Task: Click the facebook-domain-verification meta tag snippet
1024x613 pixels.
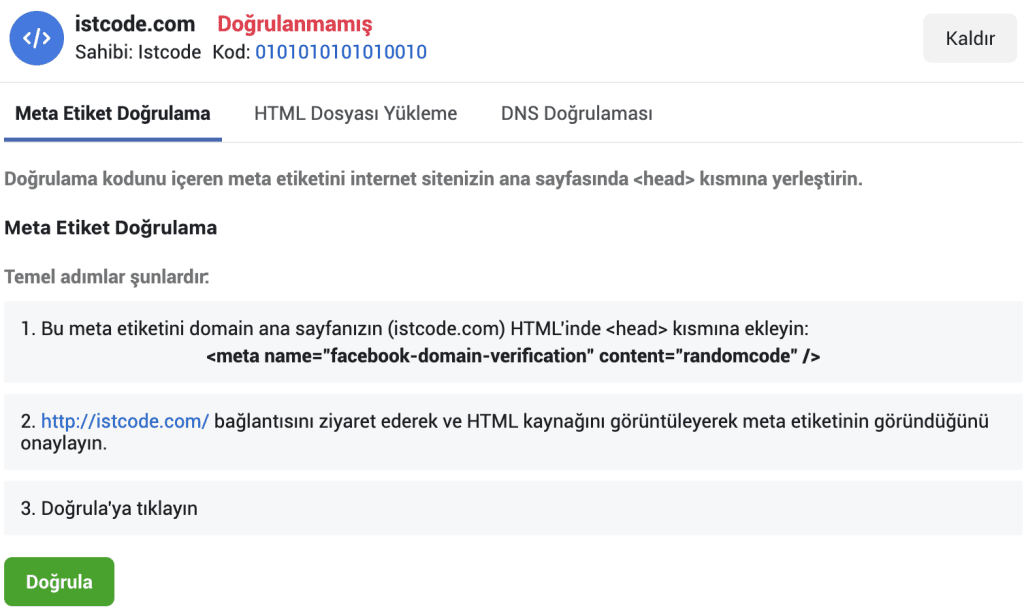Action: 513,356
